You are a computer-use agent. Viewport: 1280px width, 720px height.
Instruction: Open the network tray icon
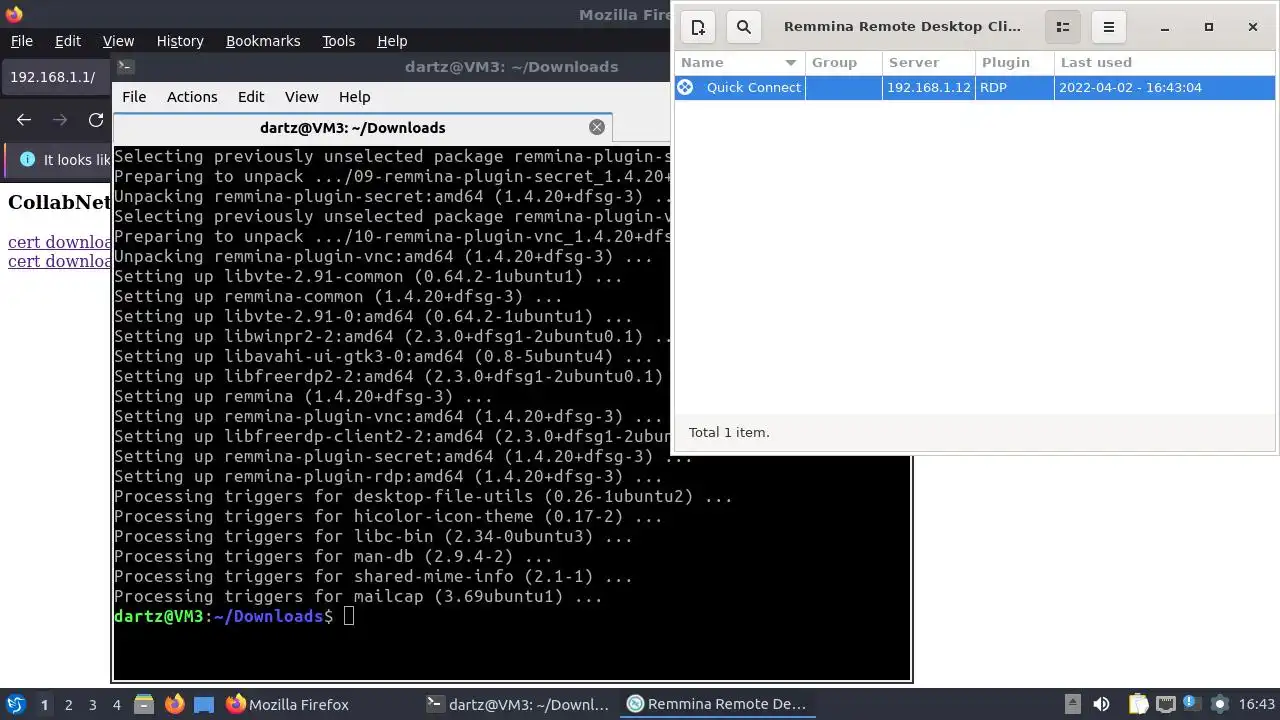(x=1165, y=704)
